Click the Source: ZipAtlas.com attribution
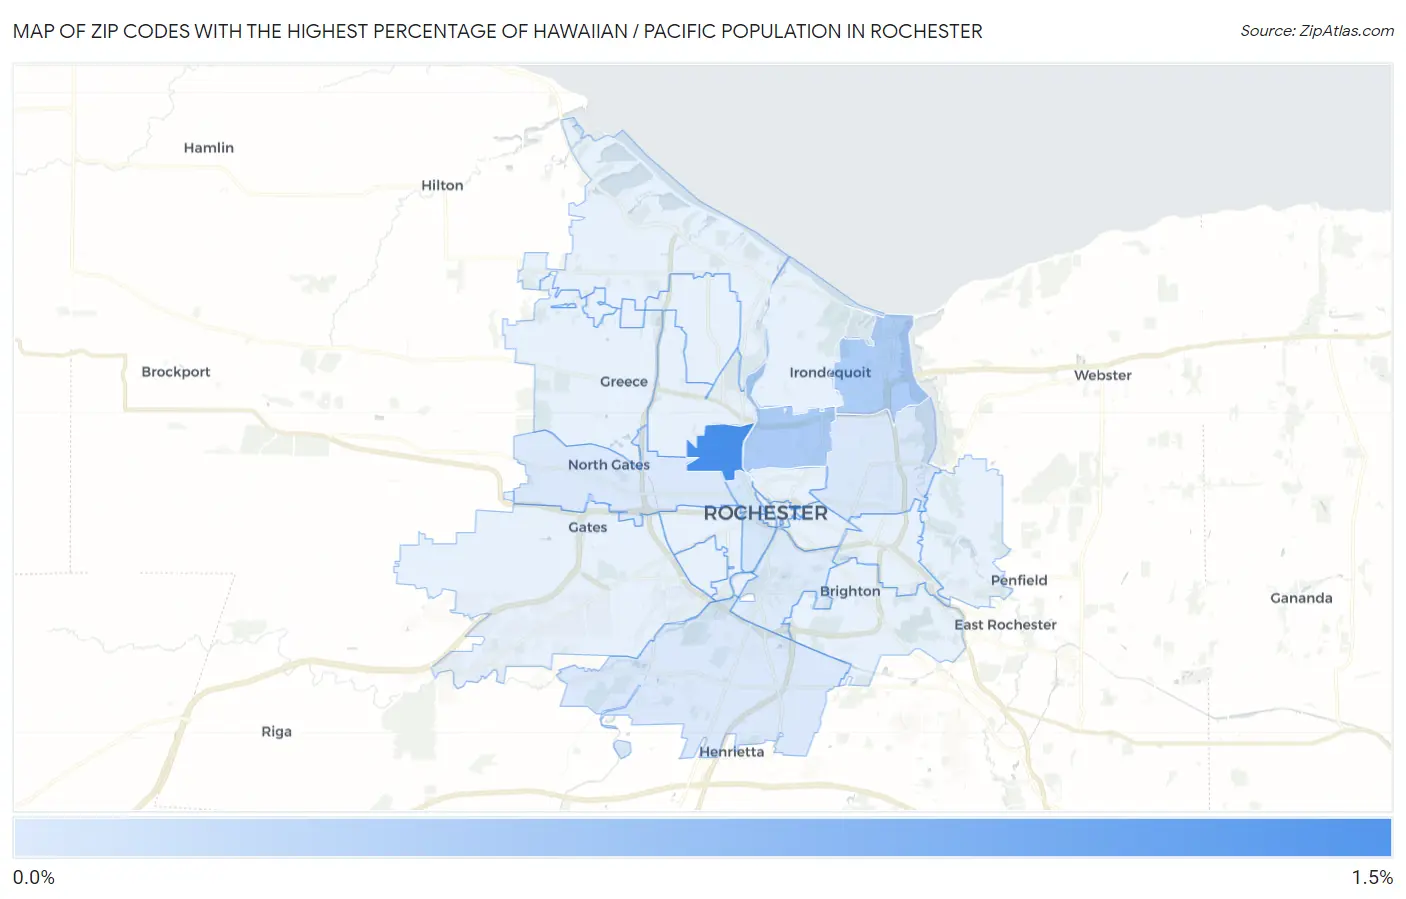Viewport: 1406px width, 899px height. (1317, 31)
